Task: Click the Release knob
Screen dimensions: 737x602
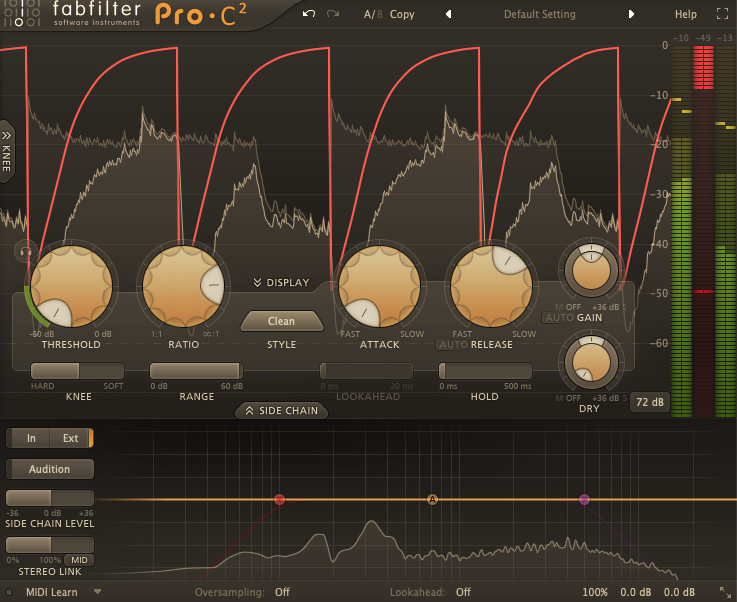Action: click(x=491, y=286)
